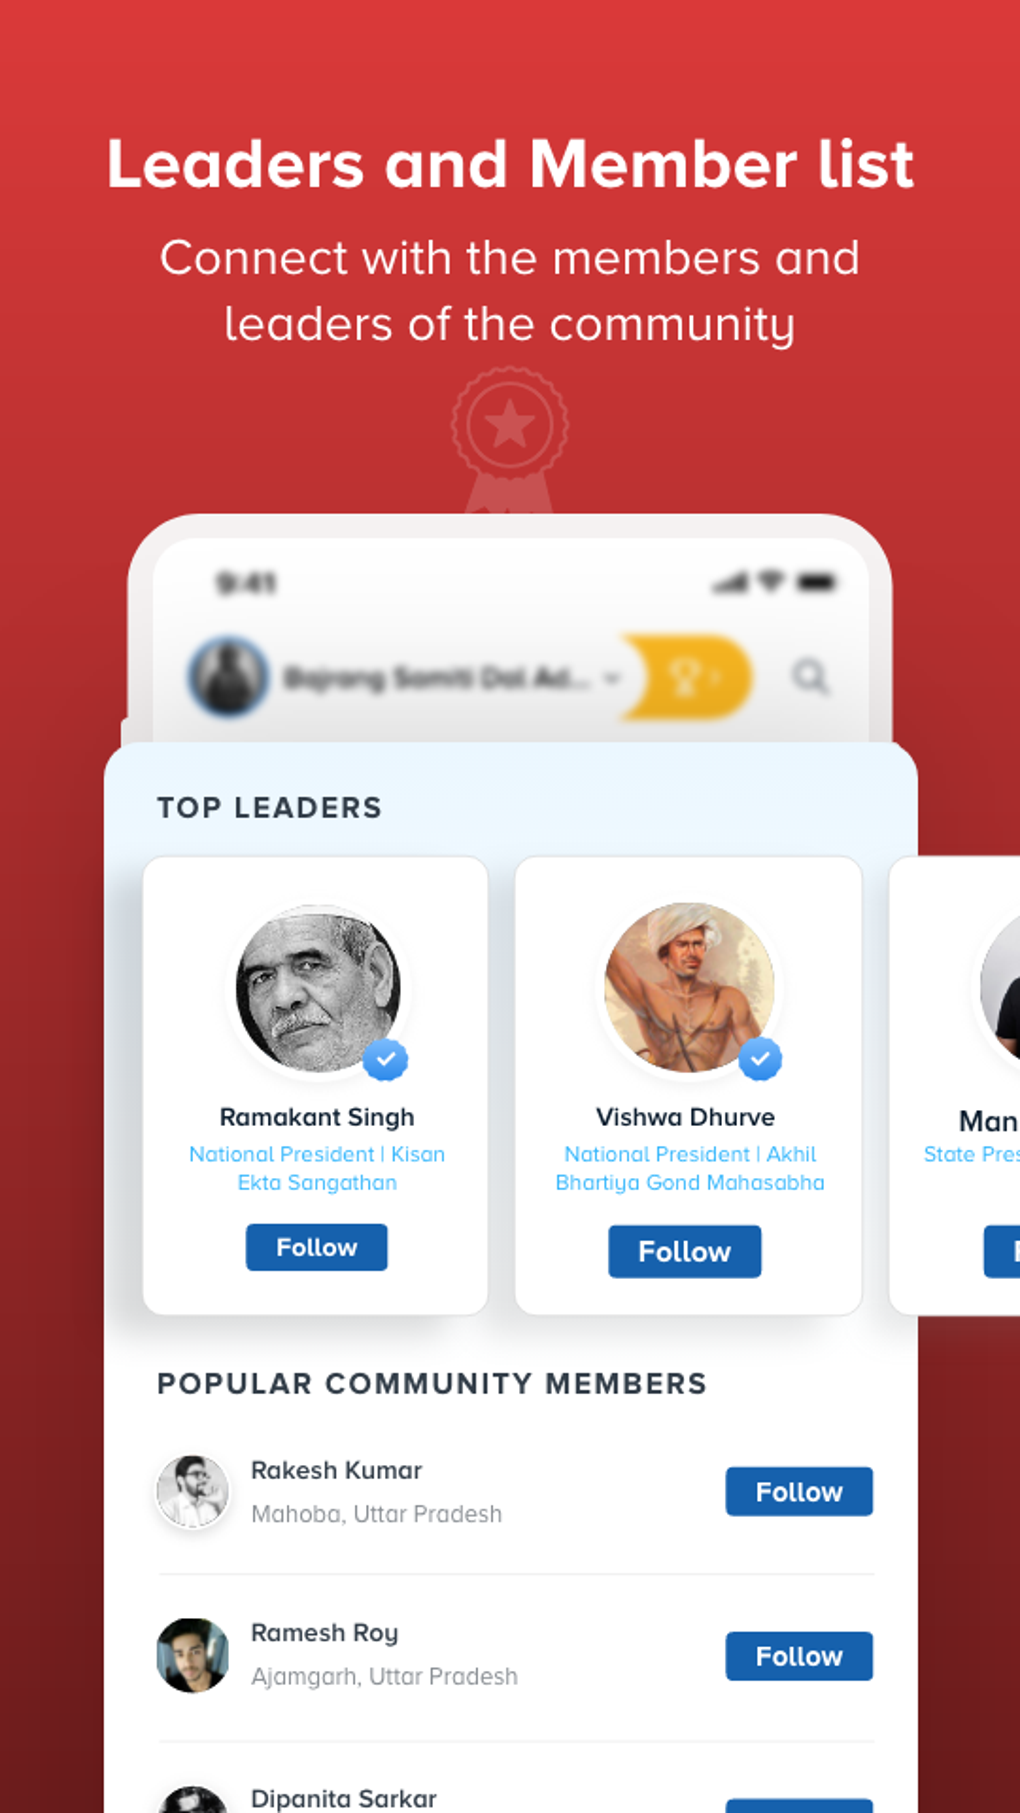Tap the search magnifier icon
1020x1813 pixels.
(x=811, y=677)
